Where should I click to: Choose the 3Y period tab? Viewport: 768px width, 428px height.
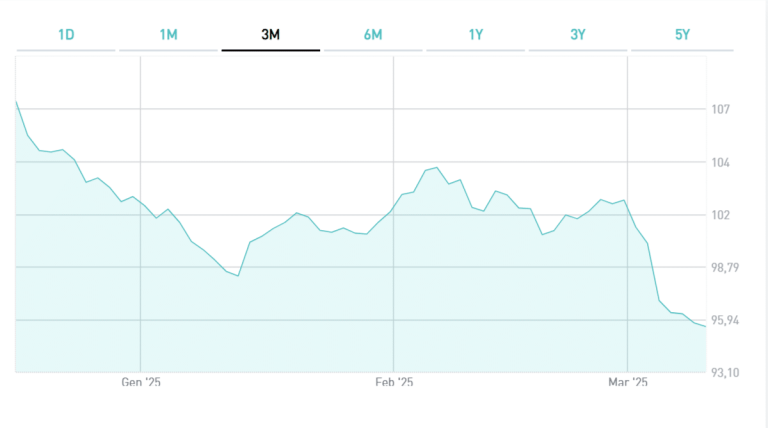578,35
